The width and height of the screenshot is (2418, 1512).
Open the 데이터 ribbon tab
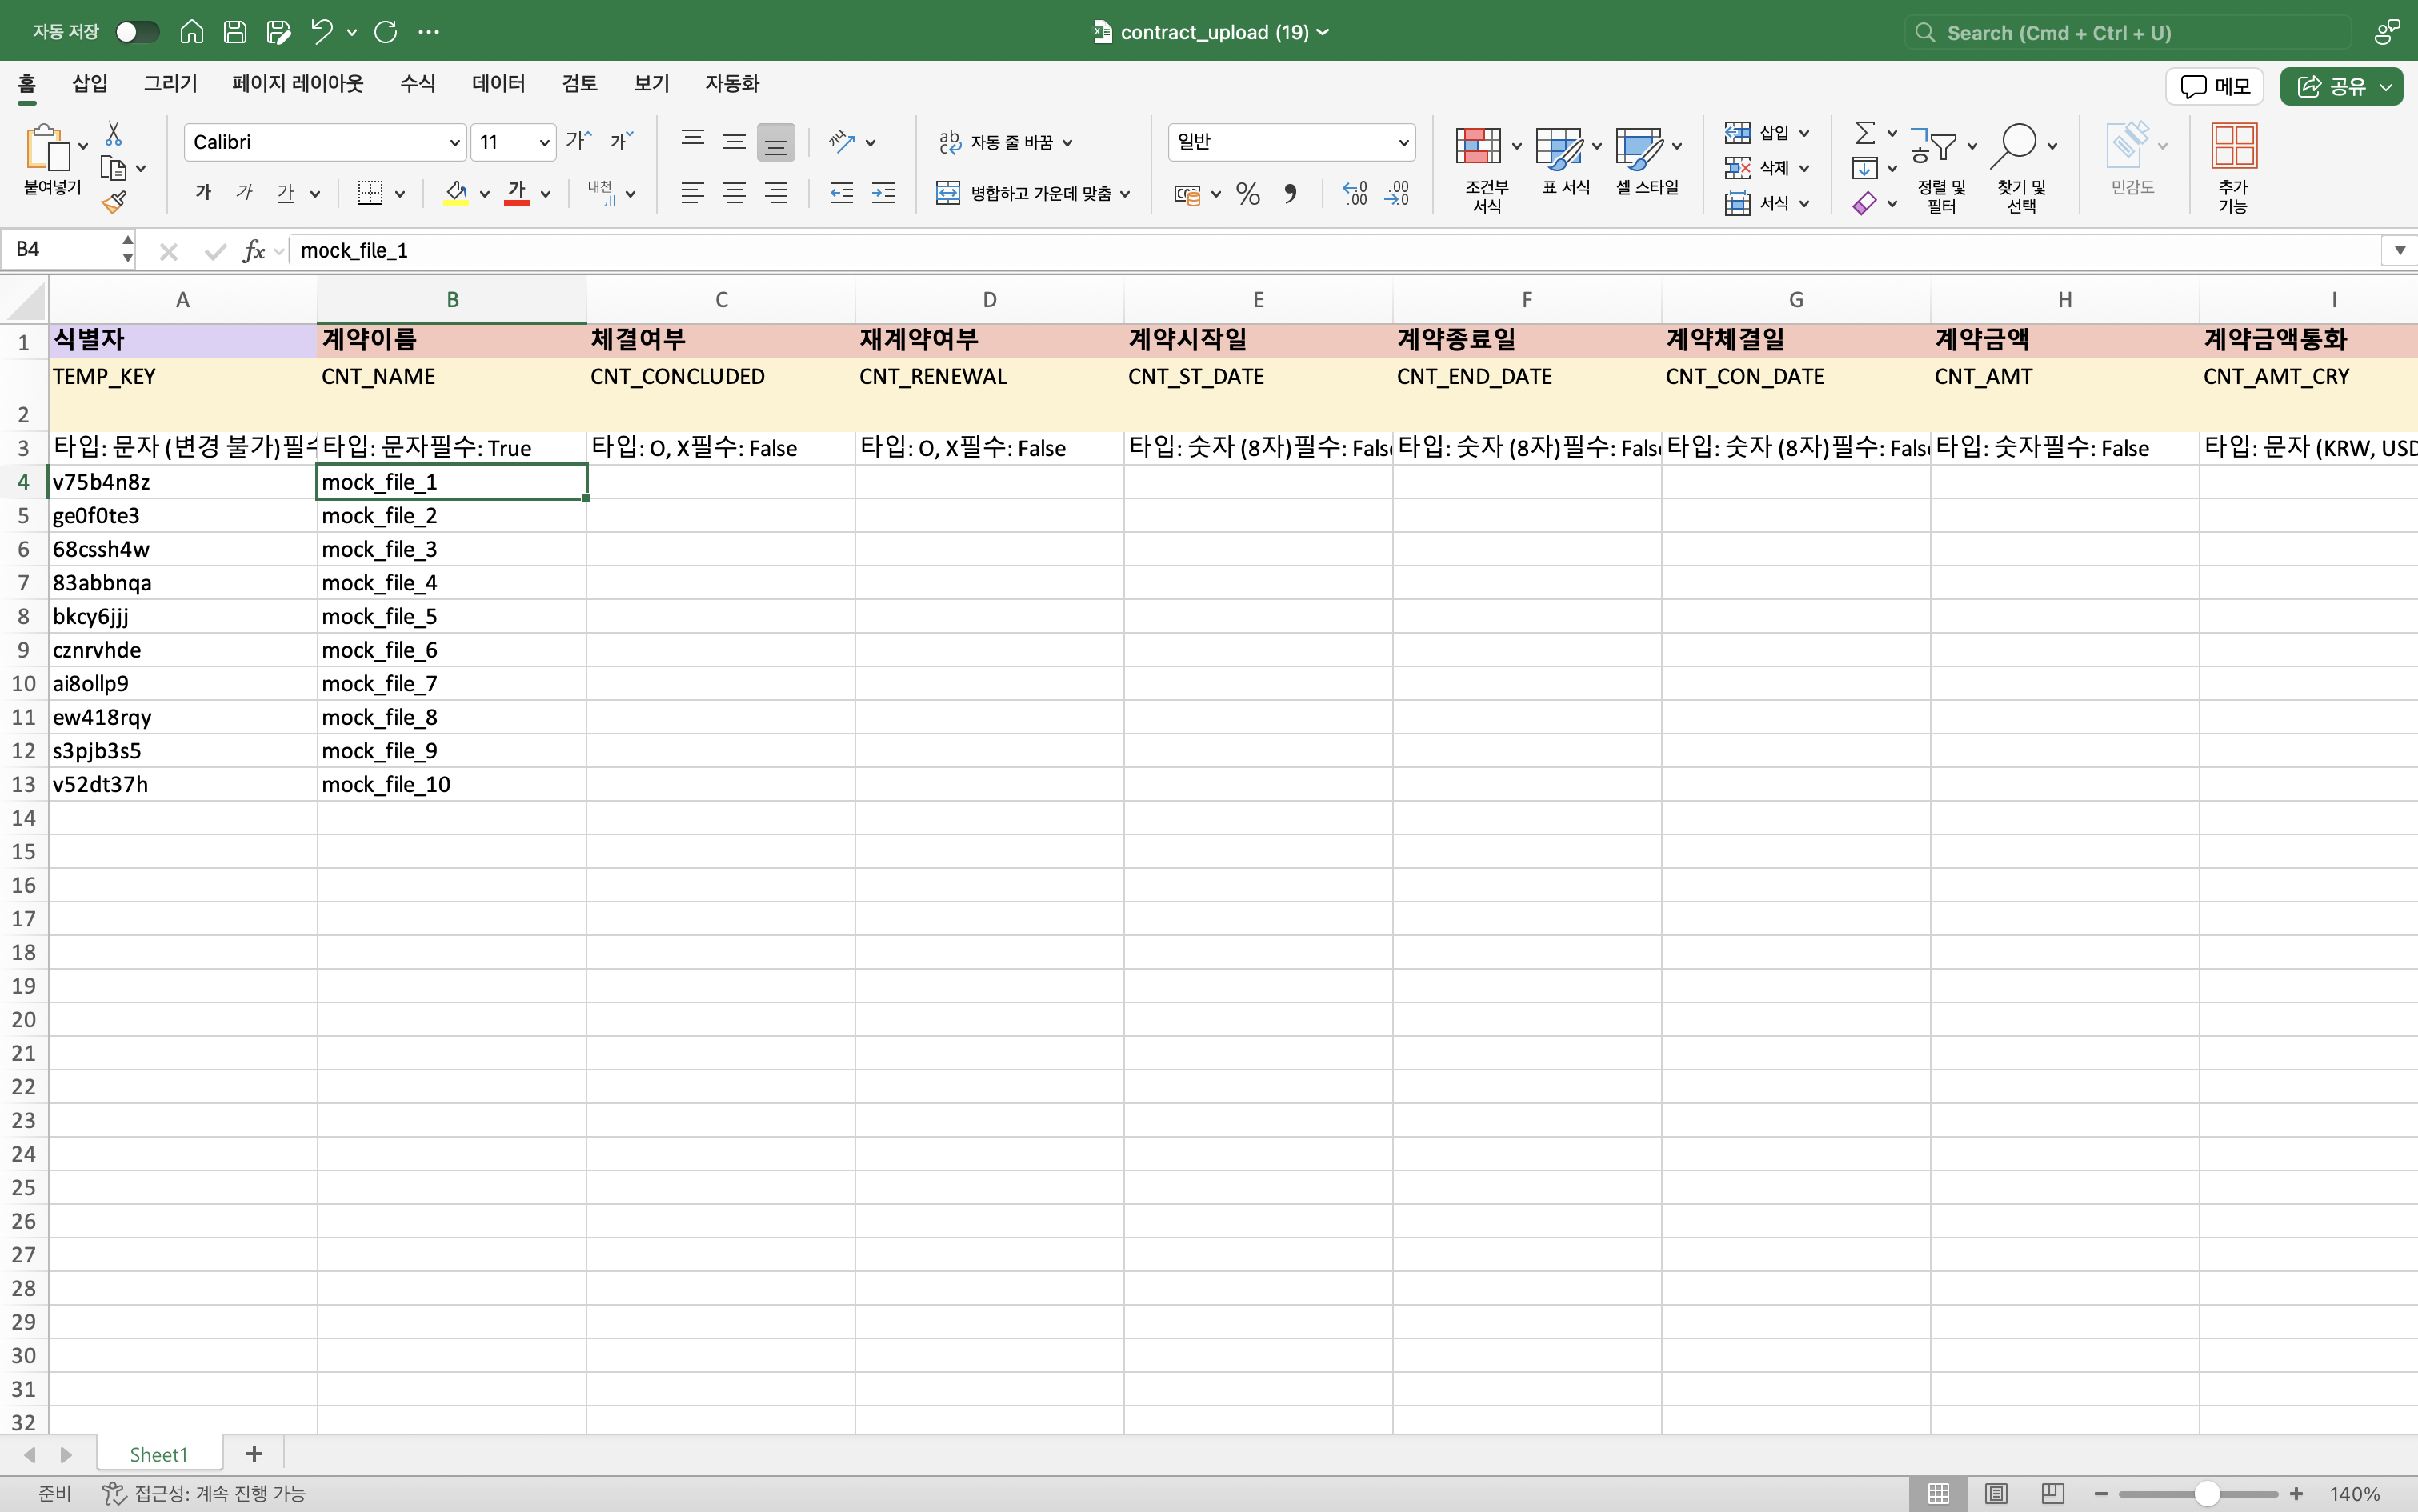pyautogui.click(x=498, y=84)
